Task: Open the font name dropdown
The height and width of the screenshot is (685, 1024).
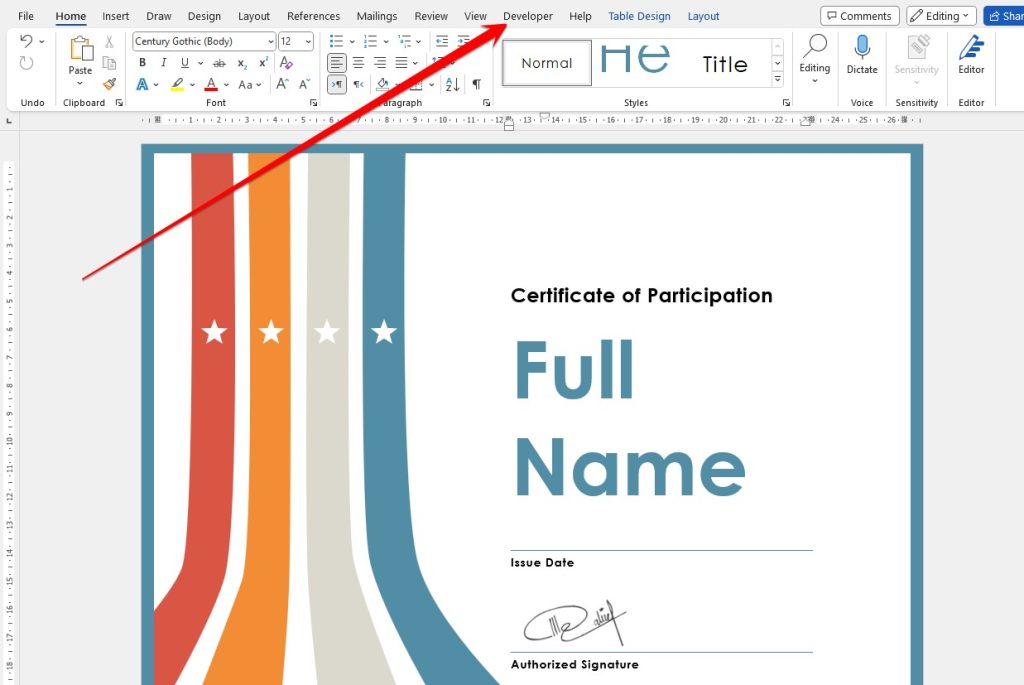Action: [270, 42]
